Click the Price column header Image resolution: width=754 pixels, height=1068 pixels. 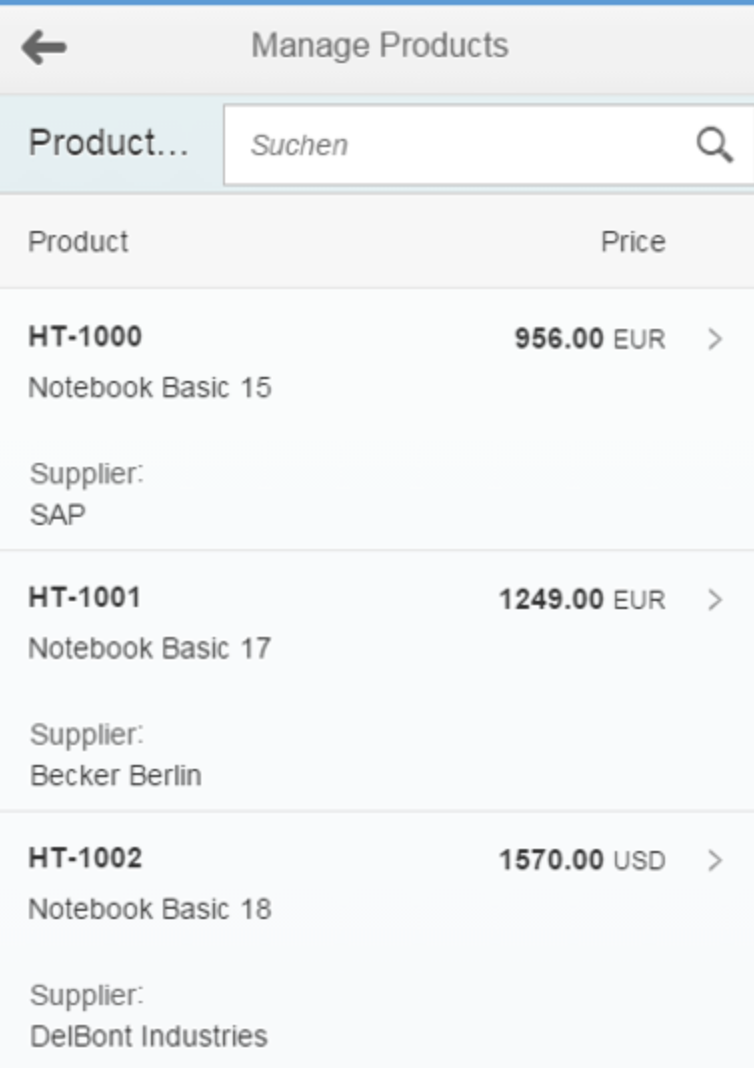(x=633, y=242)
